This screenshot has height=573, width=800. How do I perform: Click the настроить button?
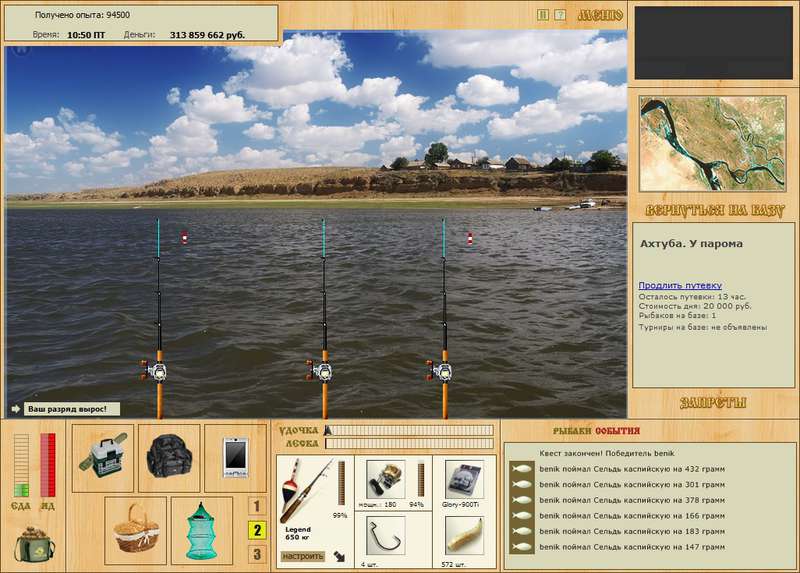(303, 556)
